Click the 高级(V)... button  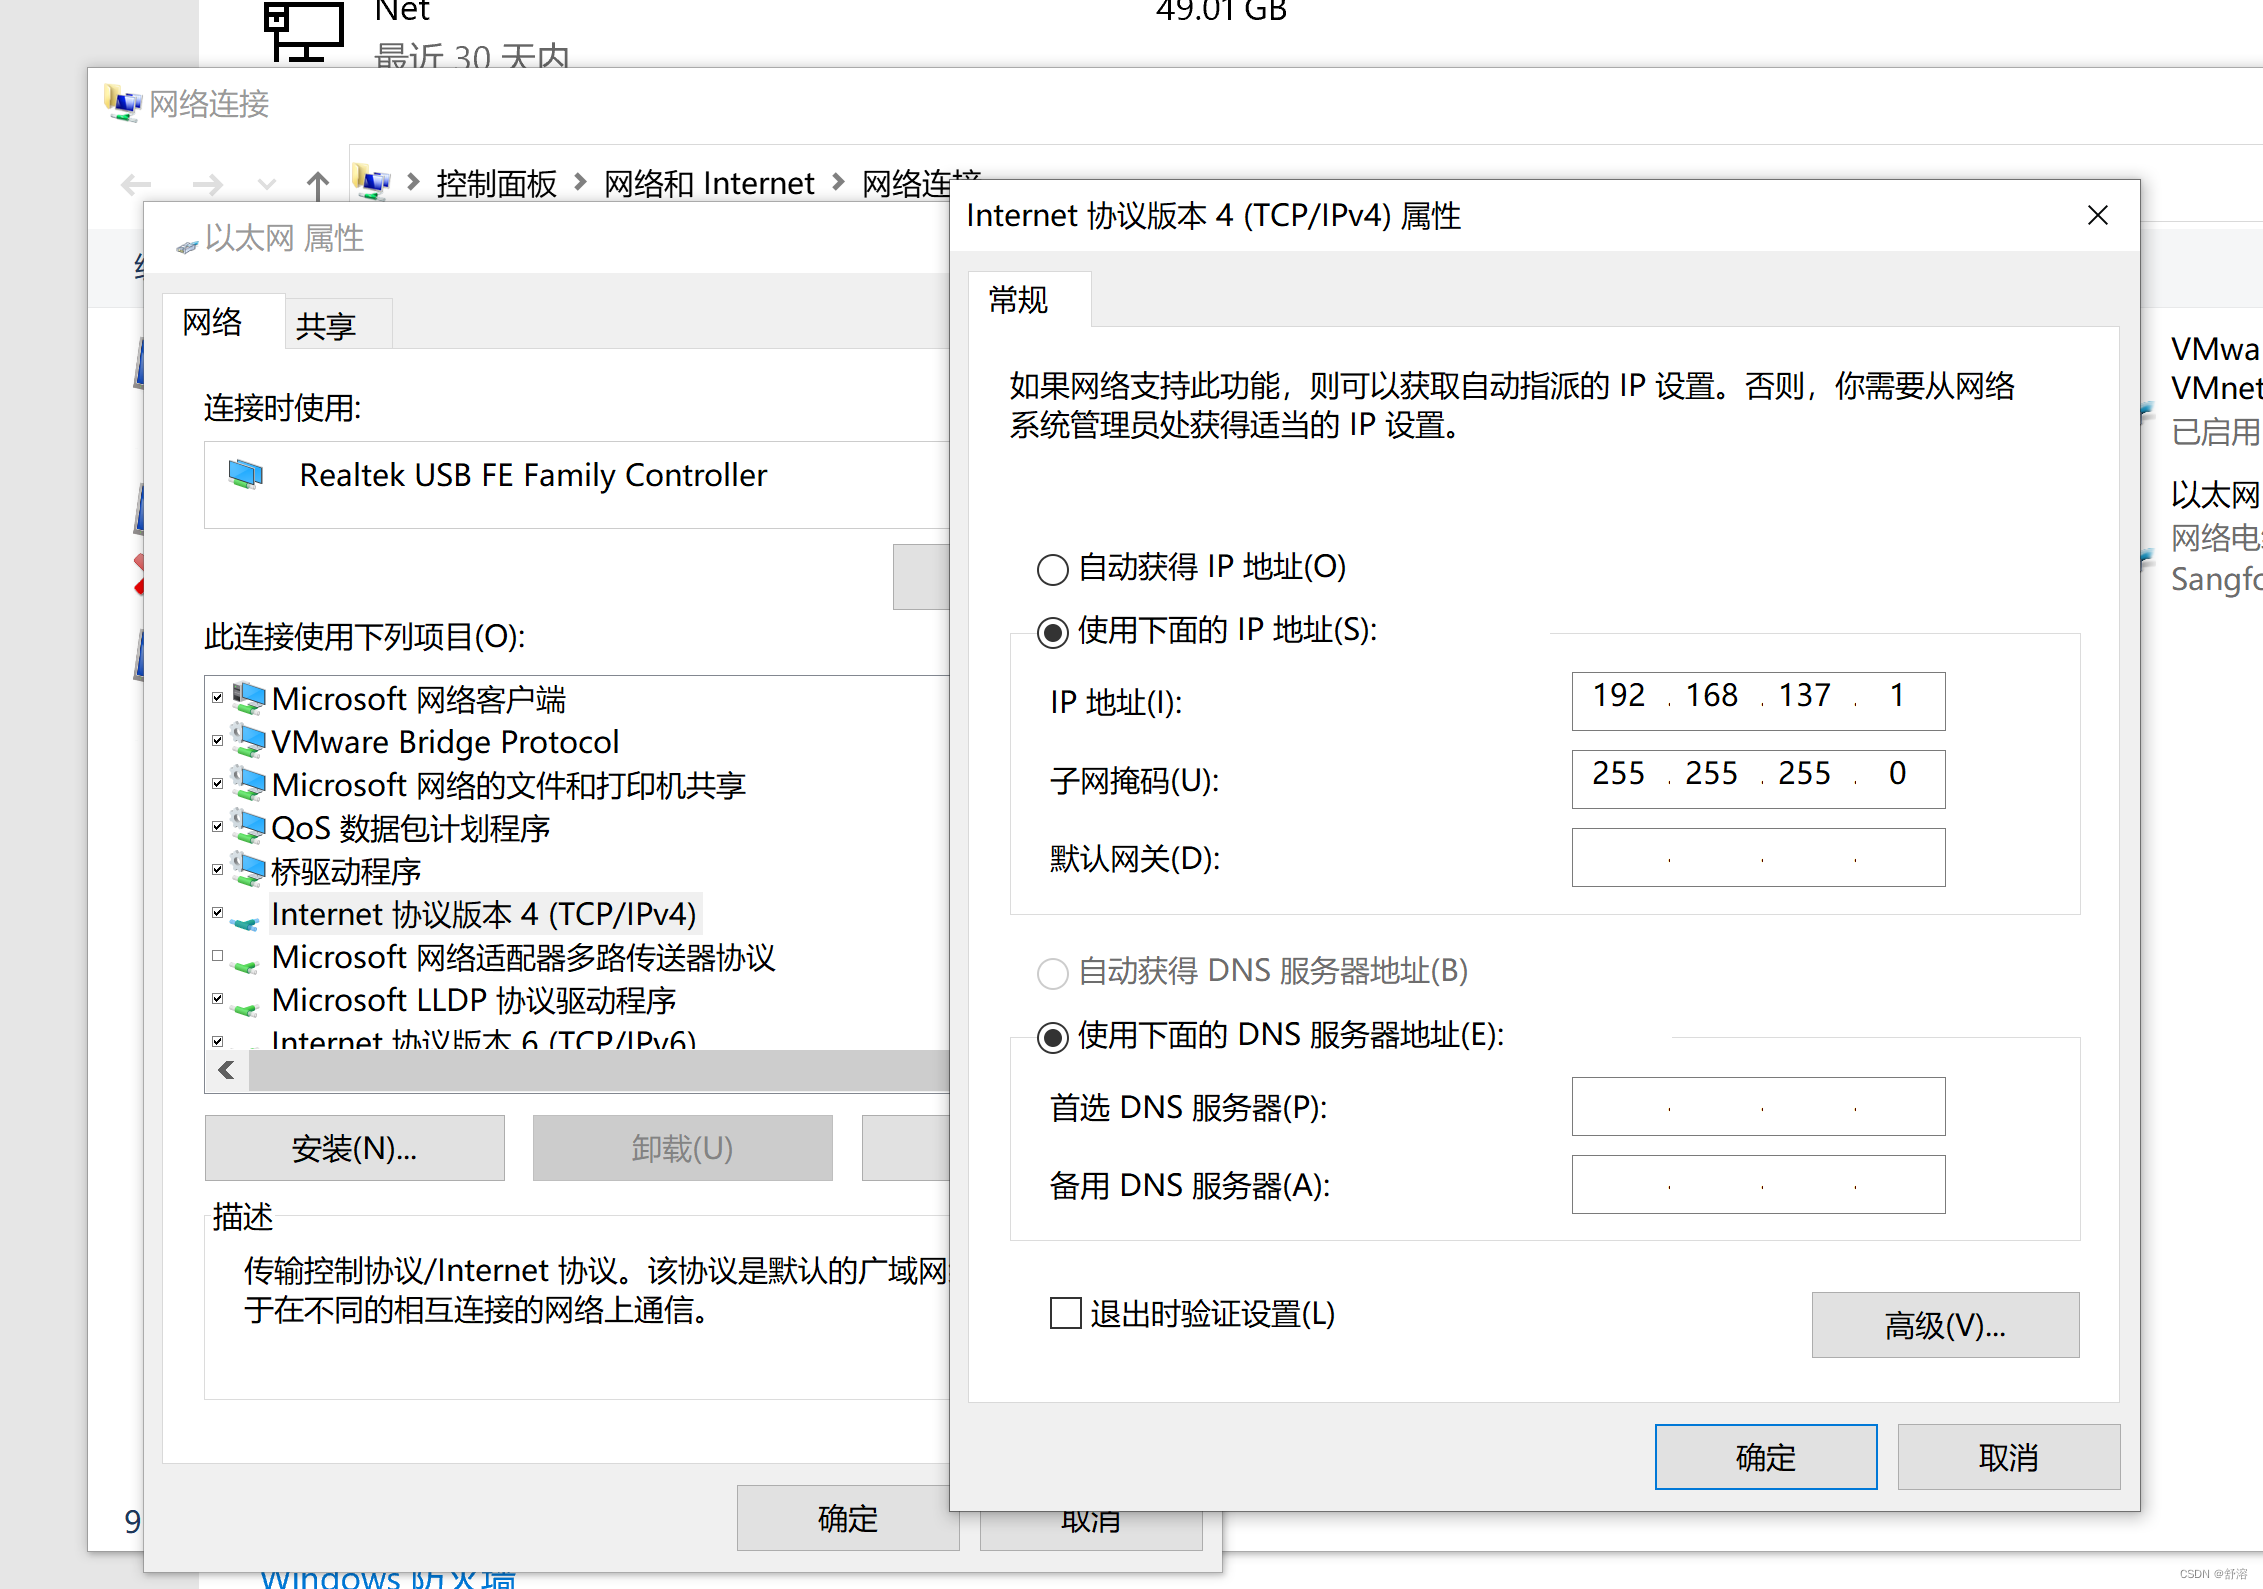pos(1944,1325)
